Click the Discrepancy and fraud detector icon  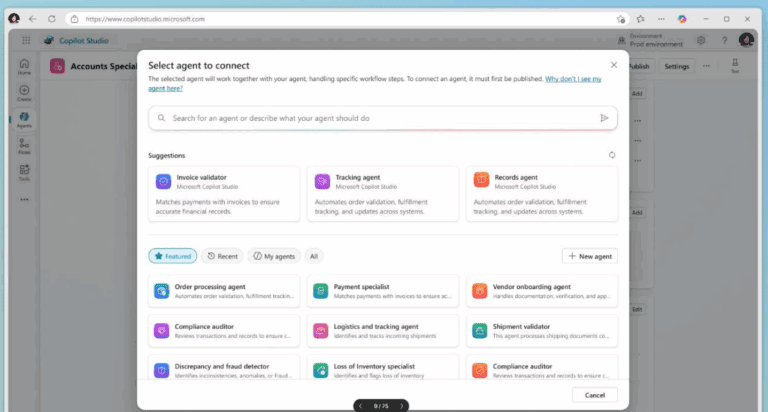(161, 370)
